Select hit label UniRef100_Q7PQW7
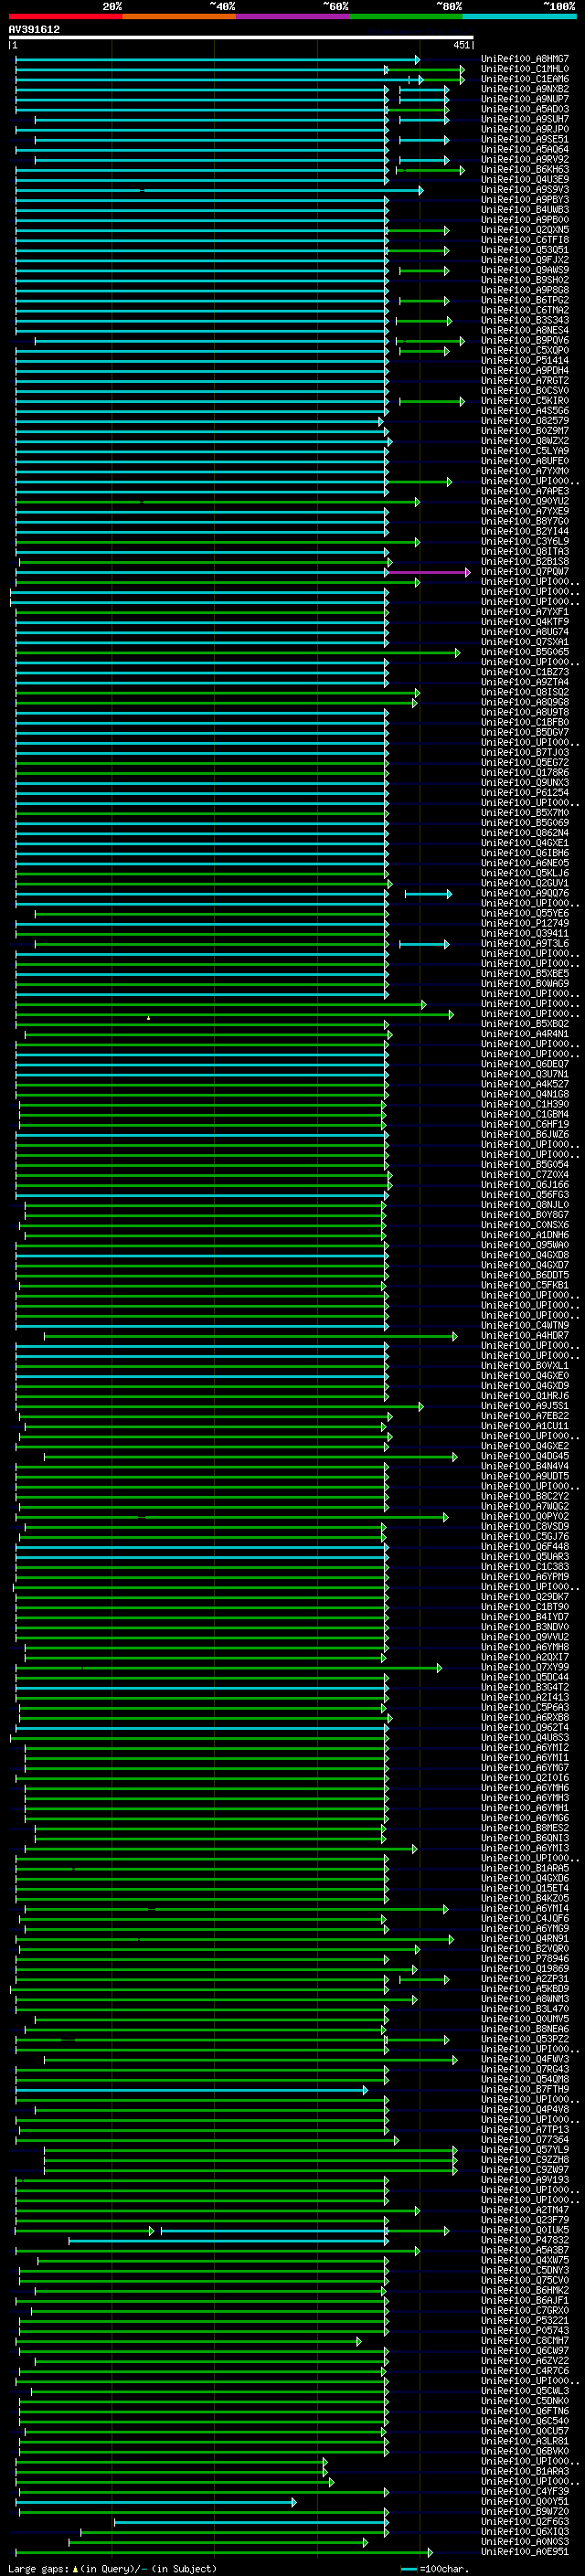Image resolution: width=585 pixels, height=2576 pixels. 525,572
